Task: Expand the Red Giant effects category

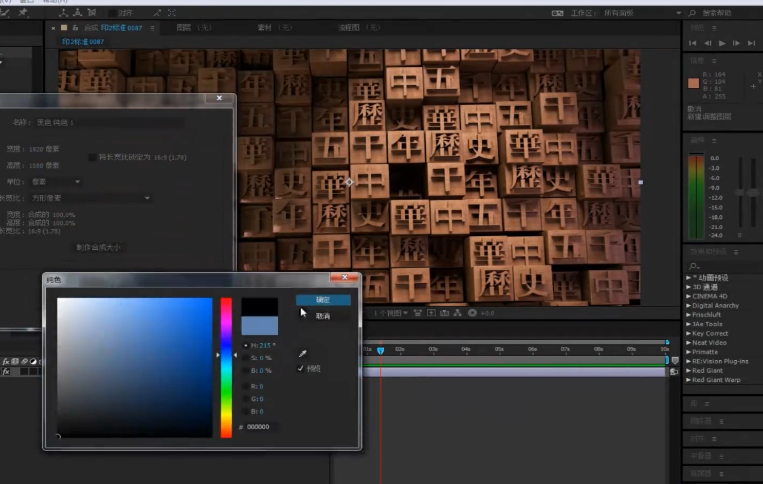Action: click(689, 369)
